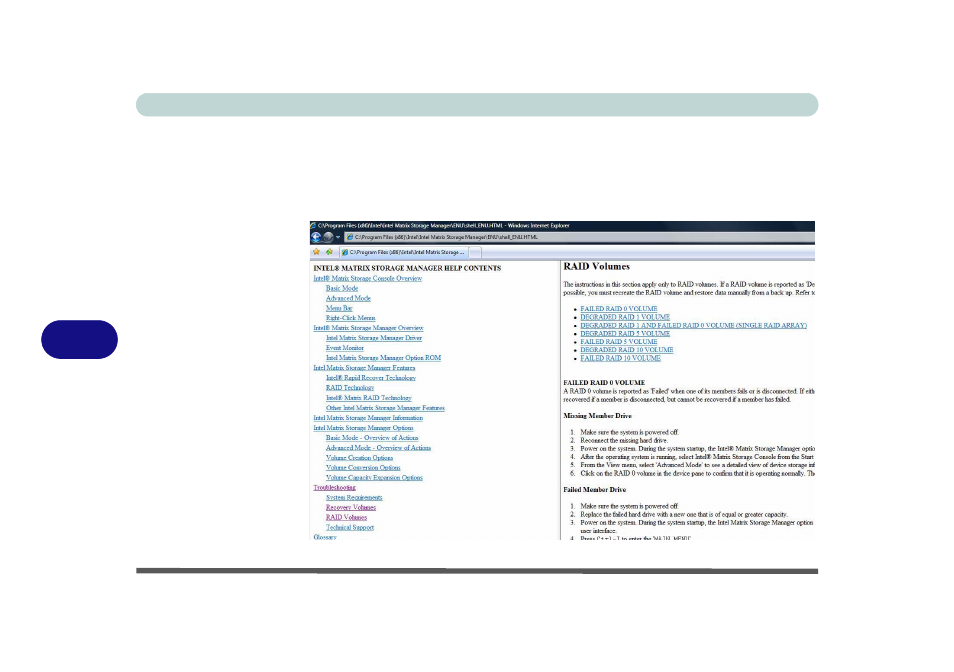This screenshot has width=954, height=672.
Task: Jump to DEGRADED RAID 10 VOLUME link
Action: 627,350
